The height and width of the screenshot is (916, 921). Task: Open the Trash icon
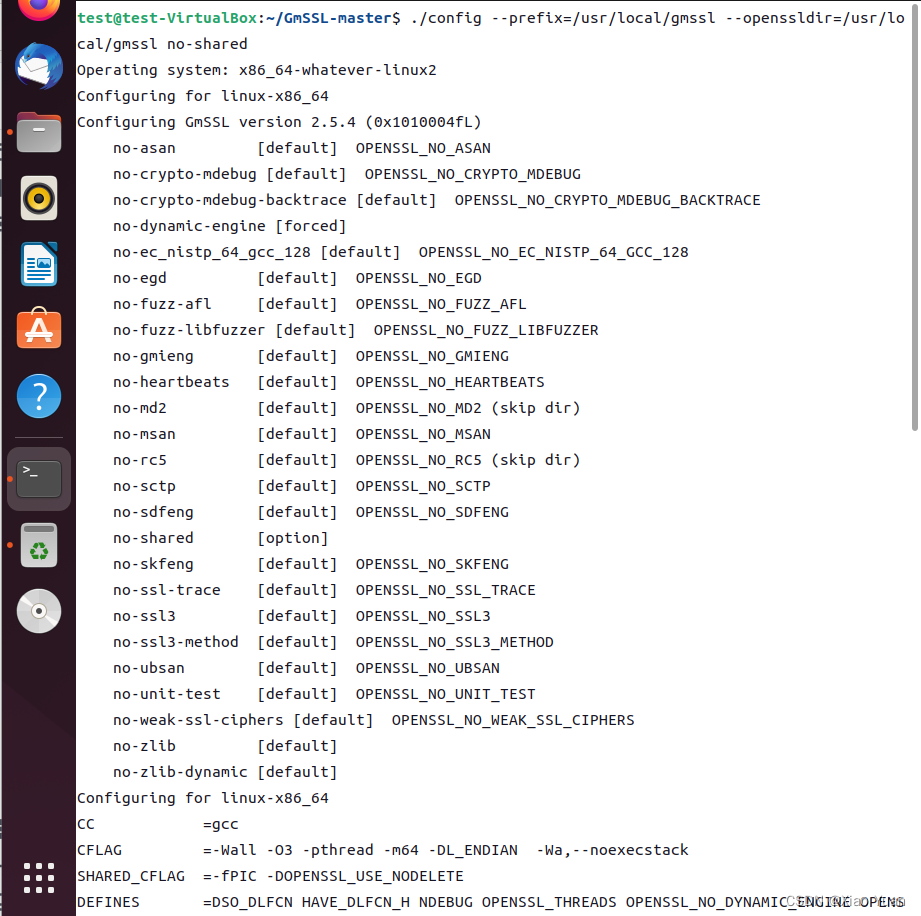pos(39,545)
